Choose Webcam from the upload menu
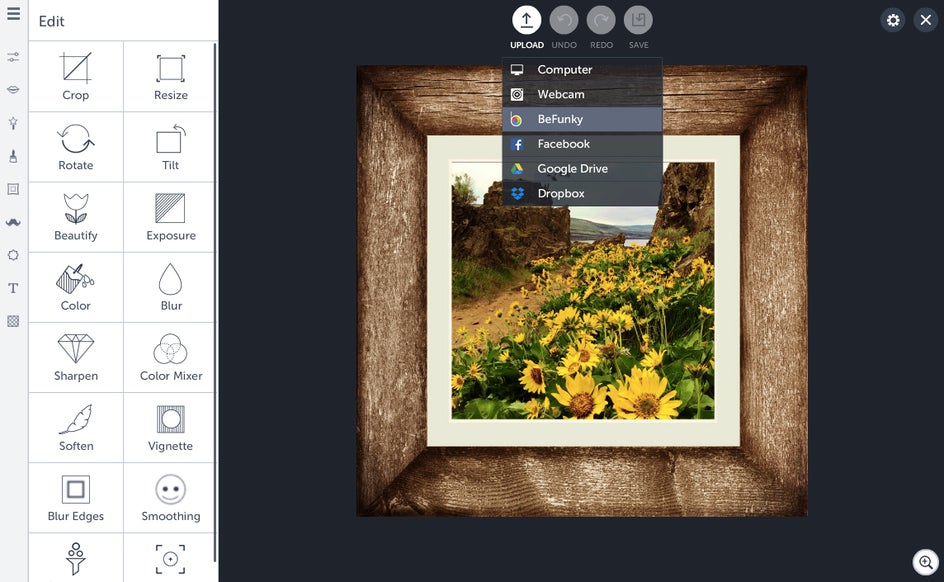The height and width of the screenshot is (582, 944). [x=582, y=94]
